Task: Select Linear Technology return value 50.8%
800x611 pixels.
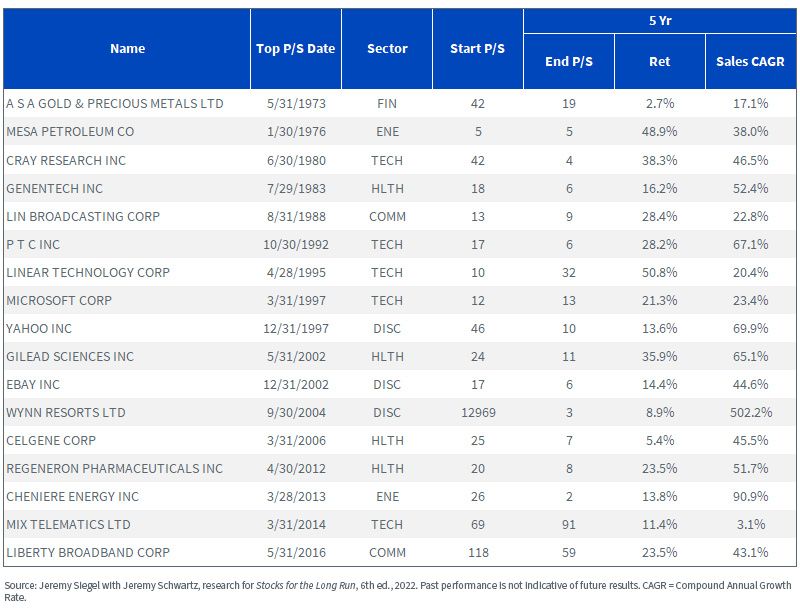Action: point(660,272)
